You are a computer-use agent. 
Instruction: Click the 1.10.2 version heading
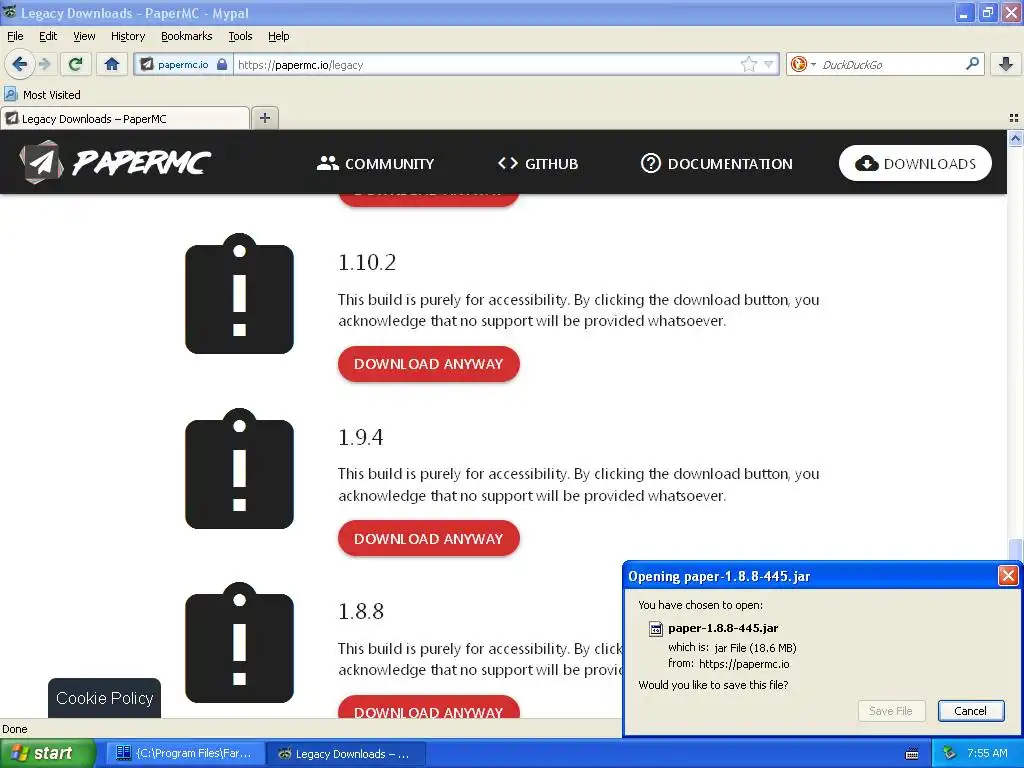point(367,263)
